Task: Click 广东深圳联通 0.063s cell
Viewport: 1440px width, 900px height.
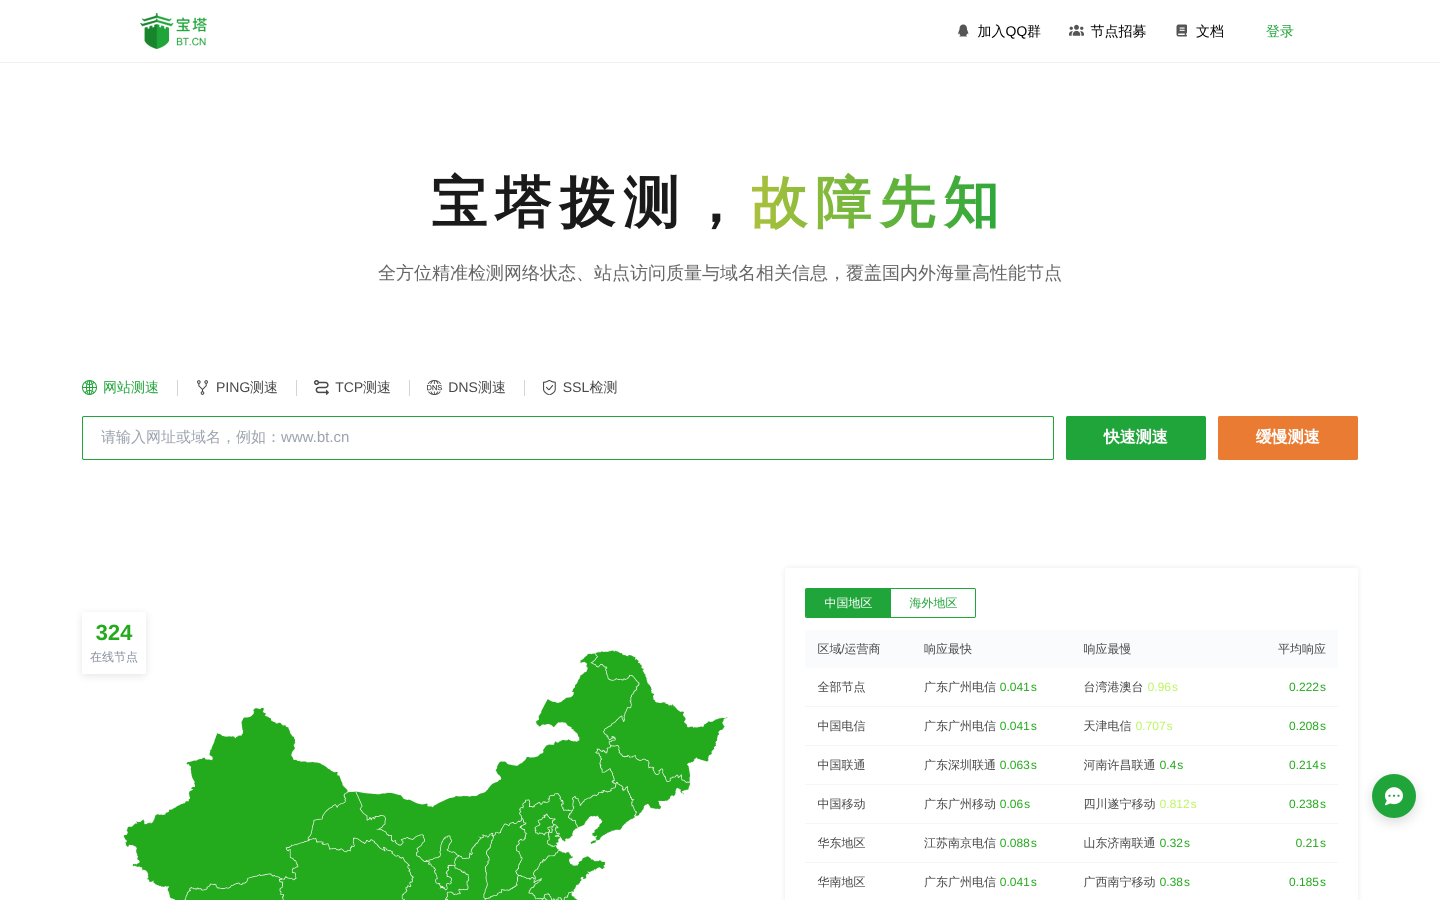Action: click(x=980, y=765)
